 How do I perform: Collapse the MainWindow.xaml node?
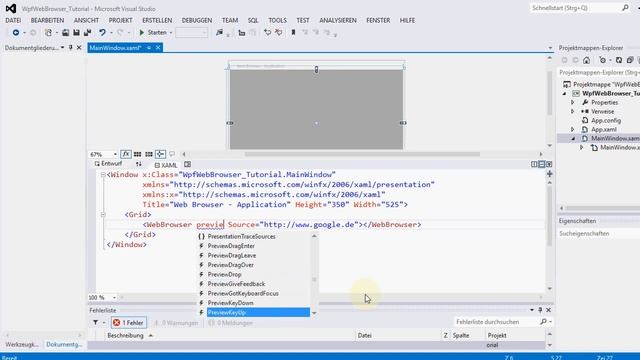pos(572,138)
